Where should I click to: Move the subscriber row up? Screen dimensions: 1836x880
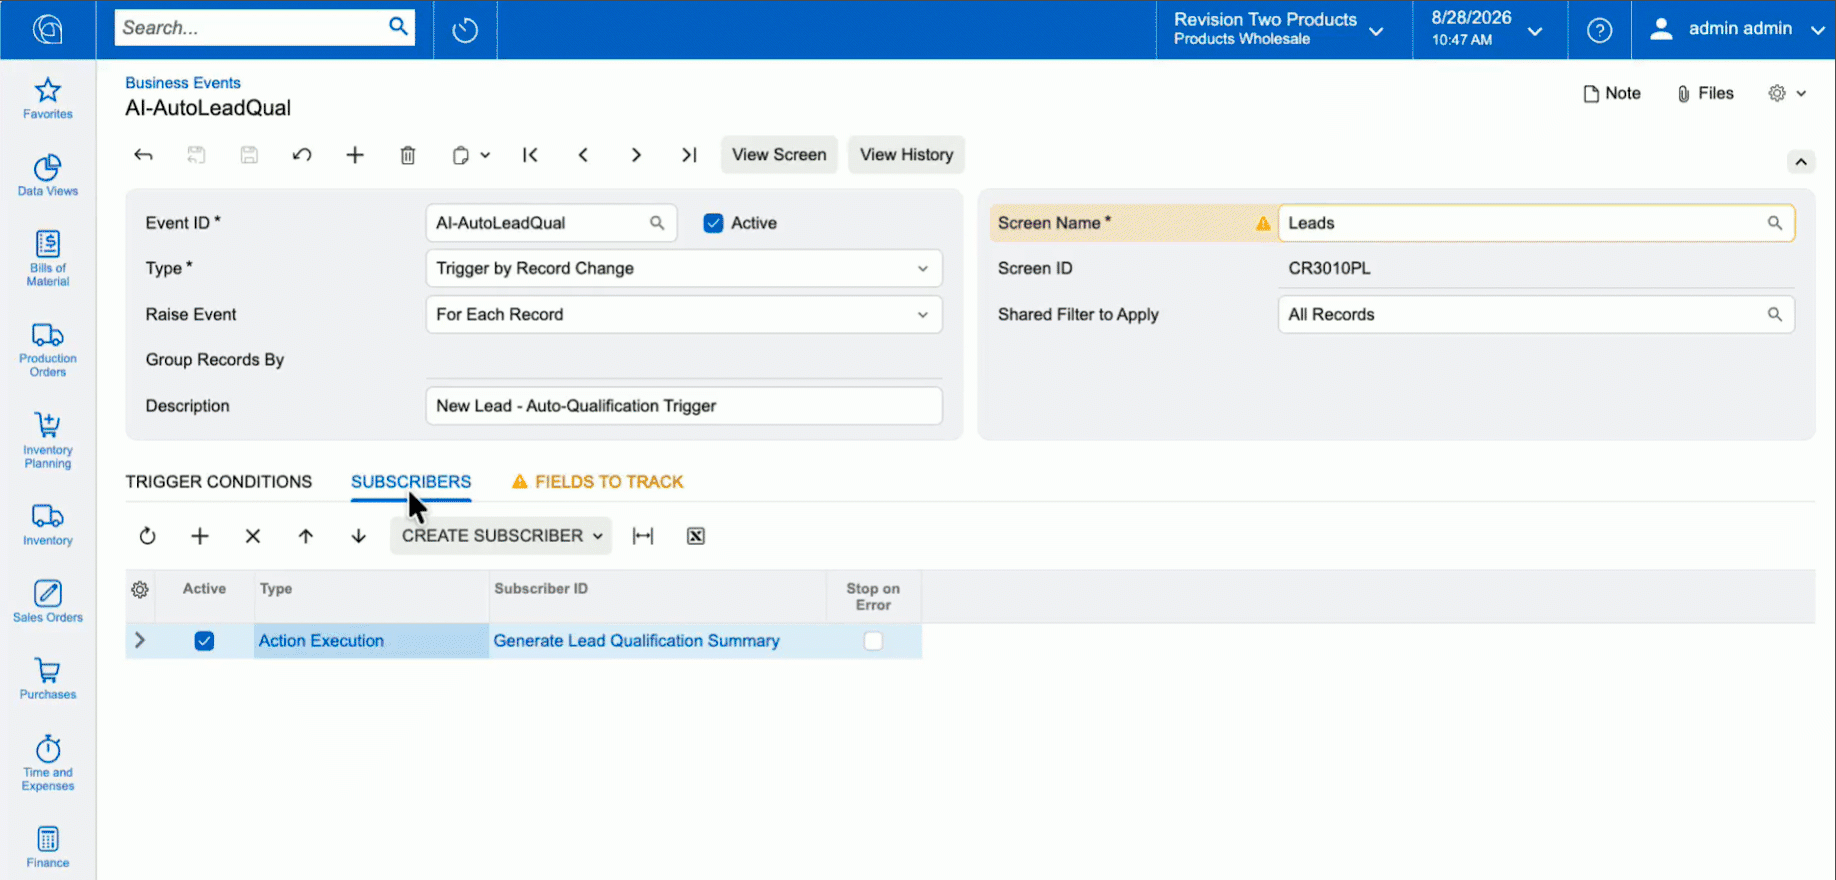point(306,536)
